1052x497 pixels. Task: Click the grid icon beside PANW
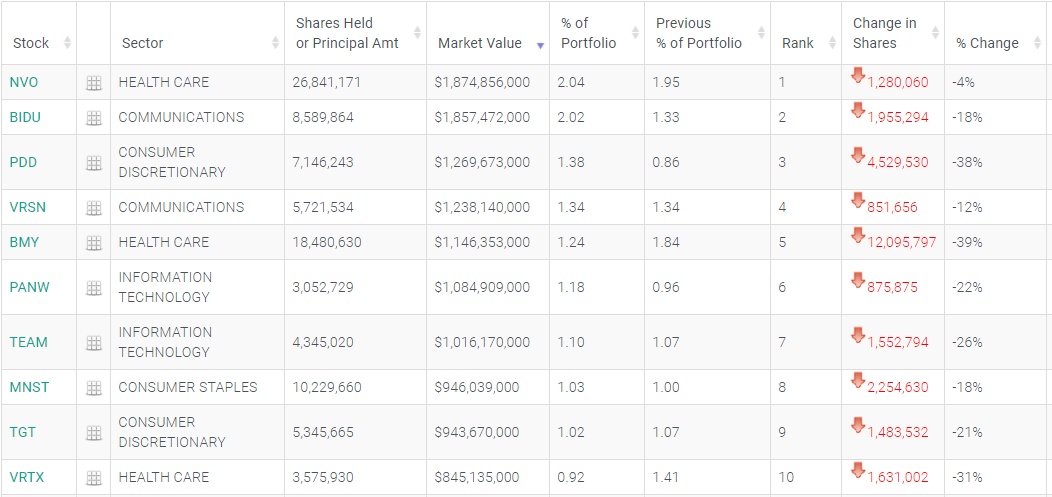[x=94, y=288]
